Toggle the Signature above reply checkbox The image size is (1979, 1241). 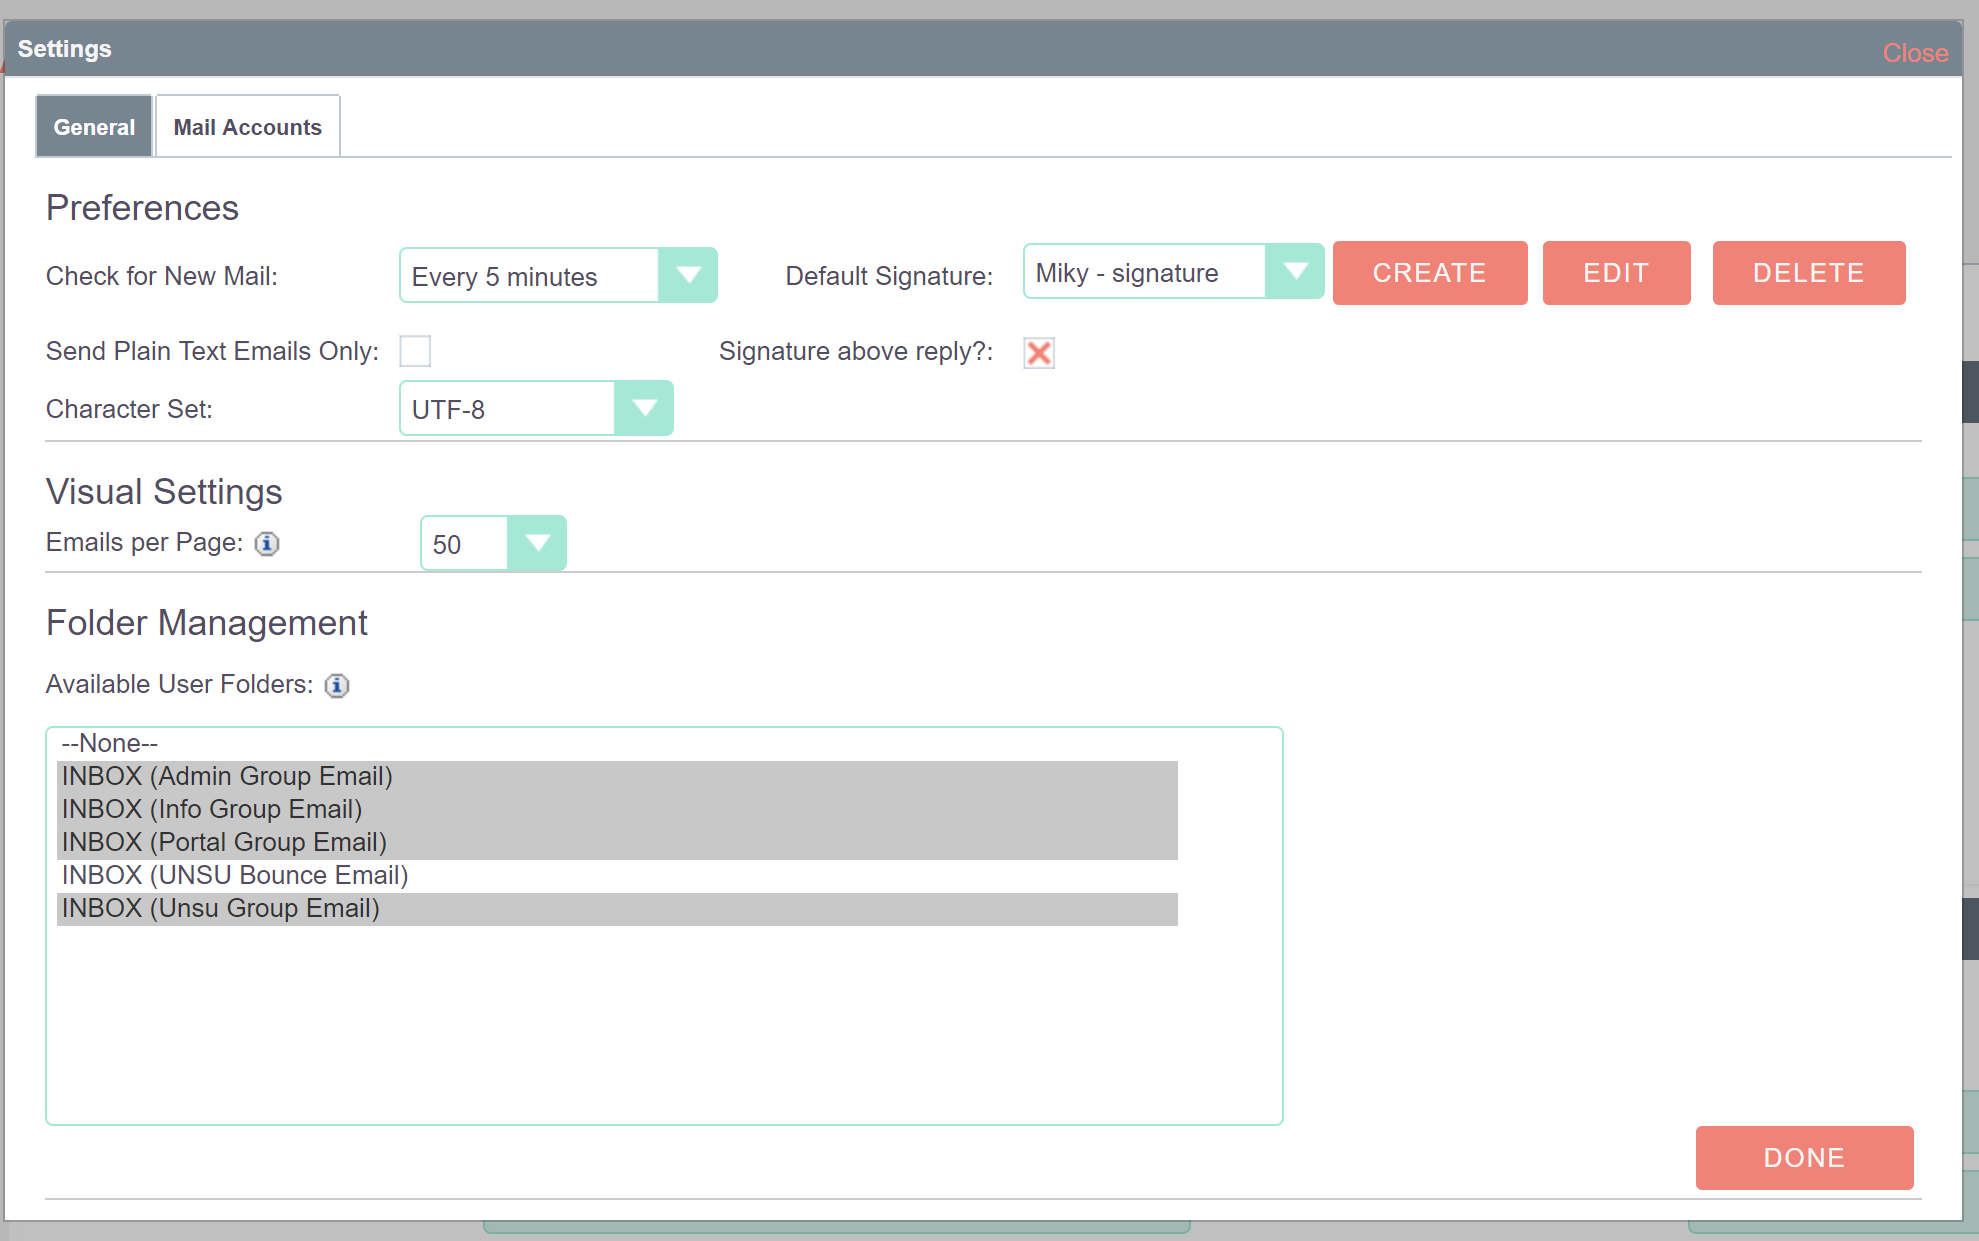(x=1039, y=352)
